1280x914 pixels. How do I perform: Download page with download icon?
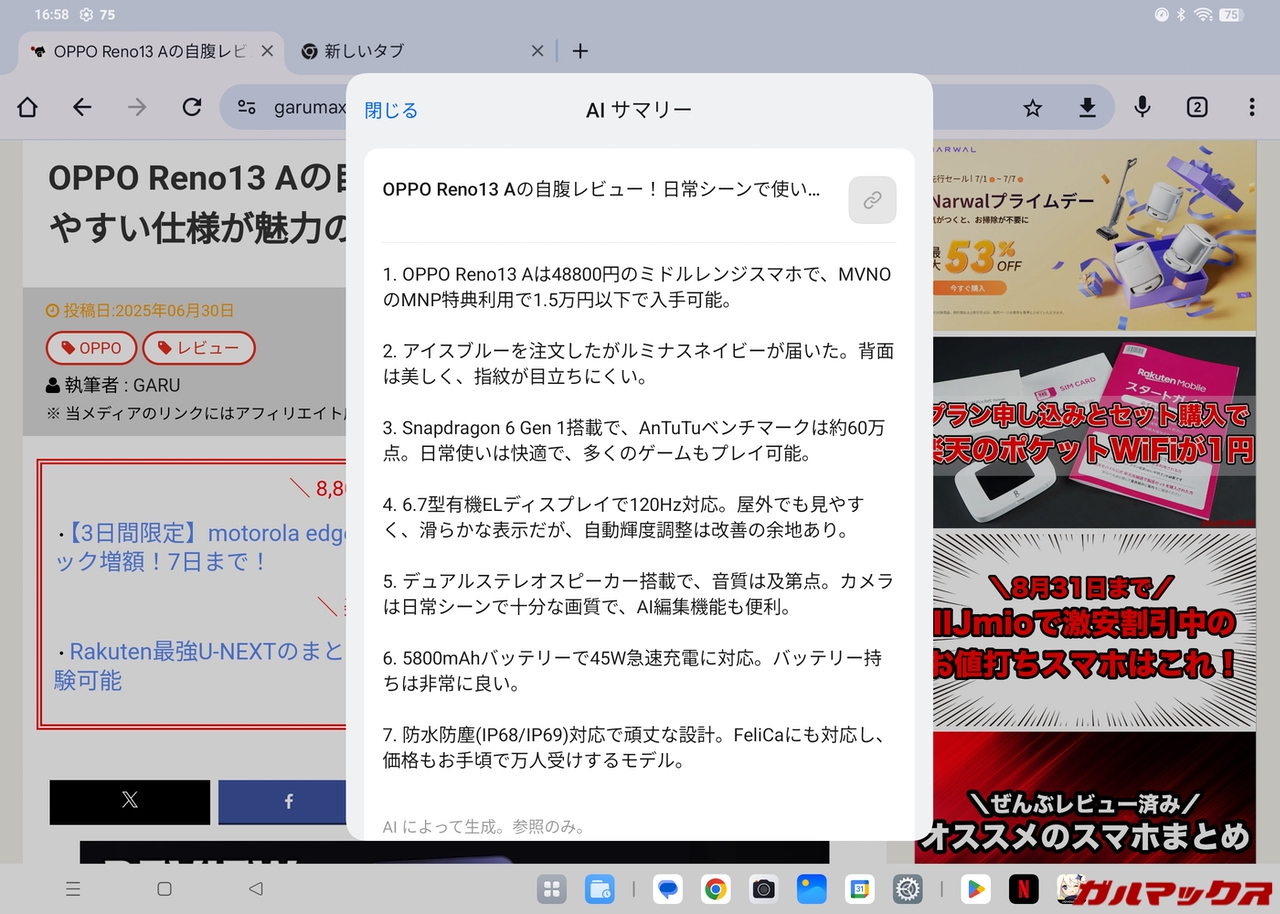1088,108
